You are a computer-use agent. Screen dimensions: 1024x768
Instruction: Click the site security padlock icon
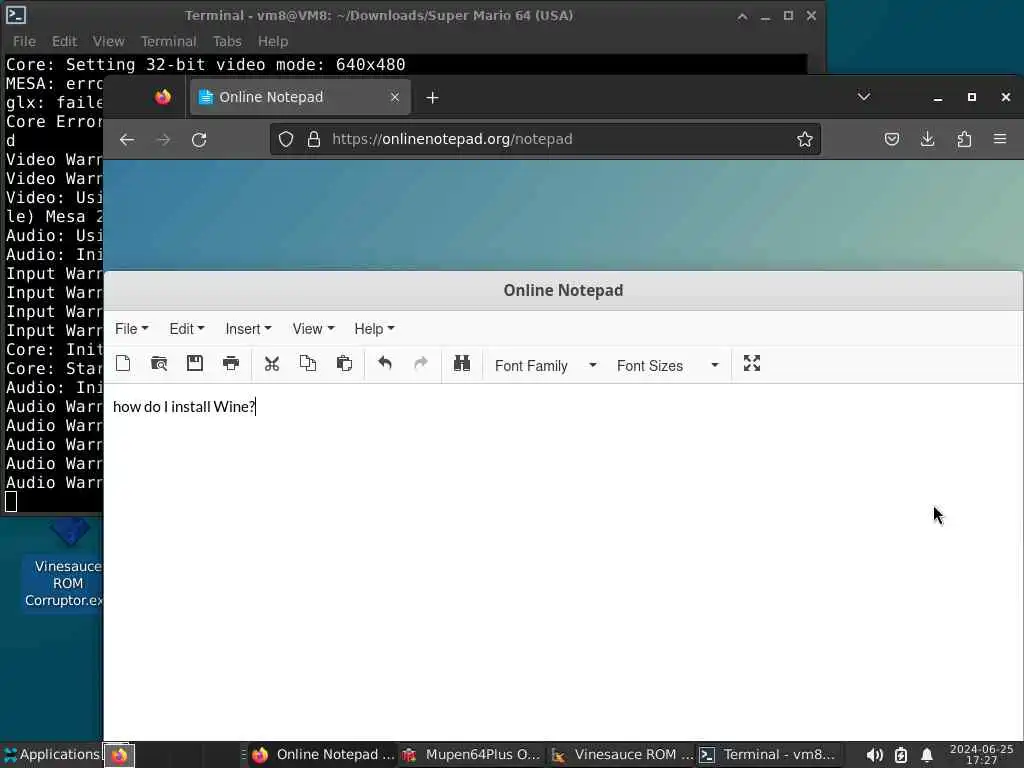314,139
